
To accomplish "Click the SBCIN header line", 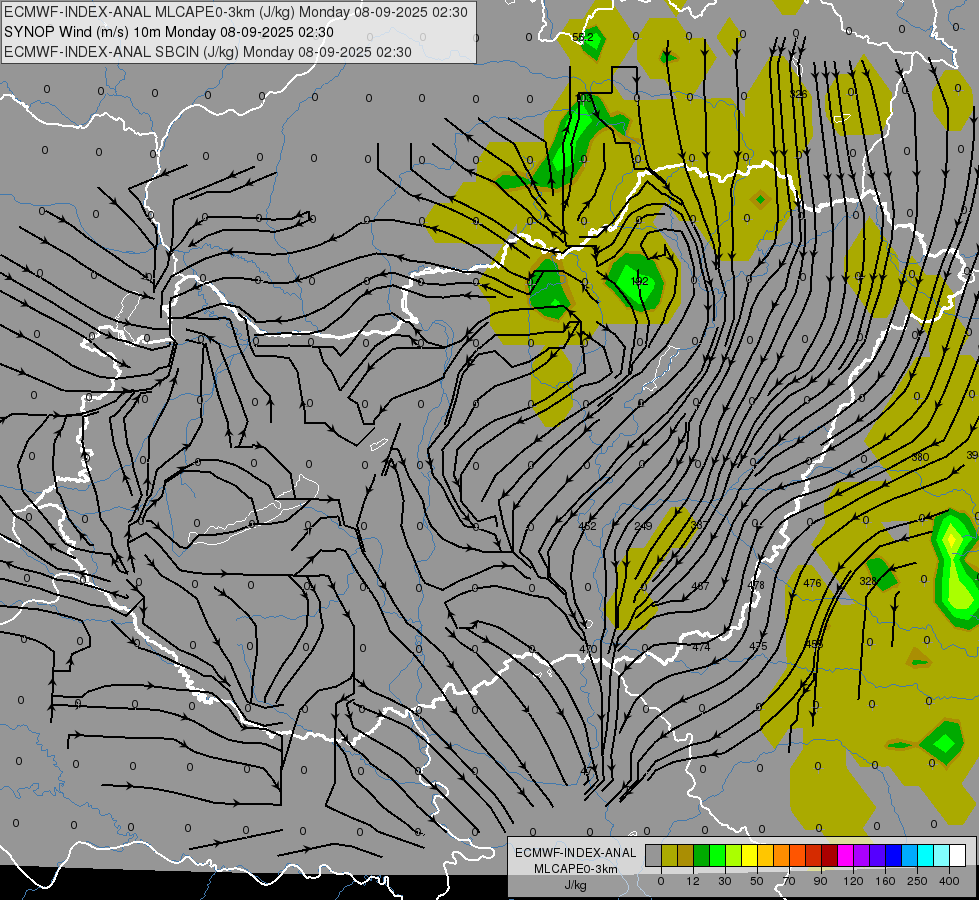I will click(x=208, y=52).
